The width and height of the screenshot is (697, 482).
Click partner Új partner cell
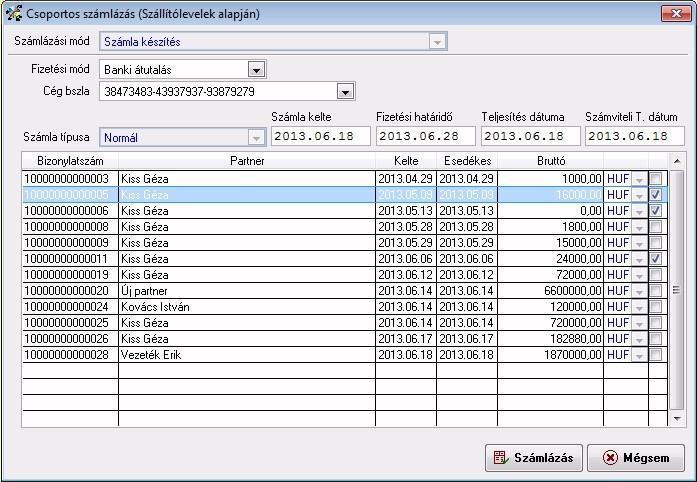(247, 291)
